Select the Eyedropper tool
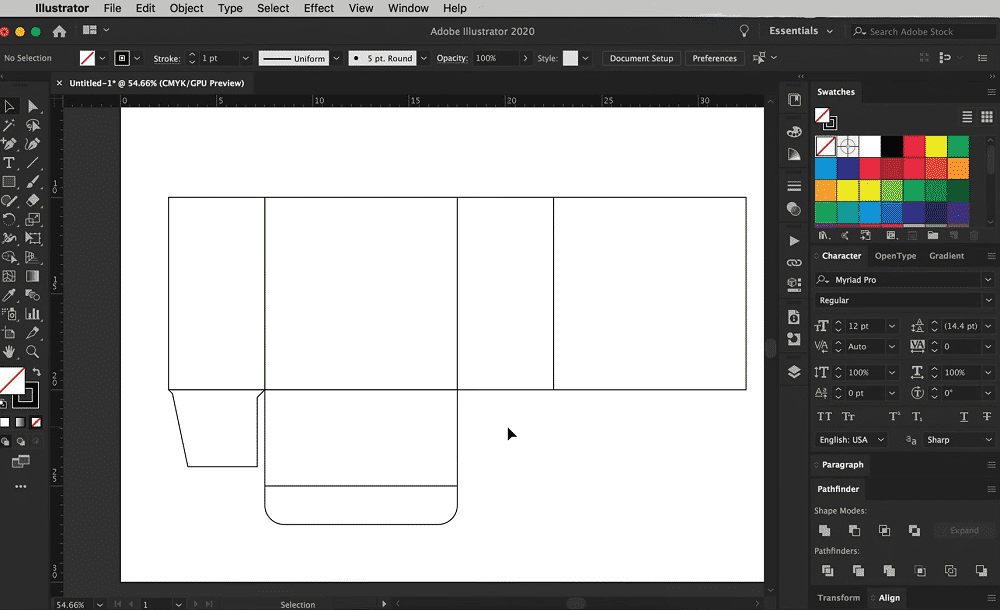 click(9, 296)
